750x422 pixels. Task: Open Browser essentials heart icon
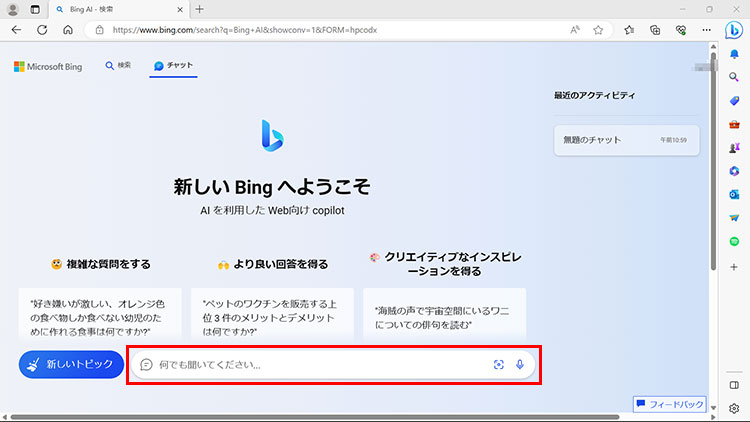click(x=681, y=30)
